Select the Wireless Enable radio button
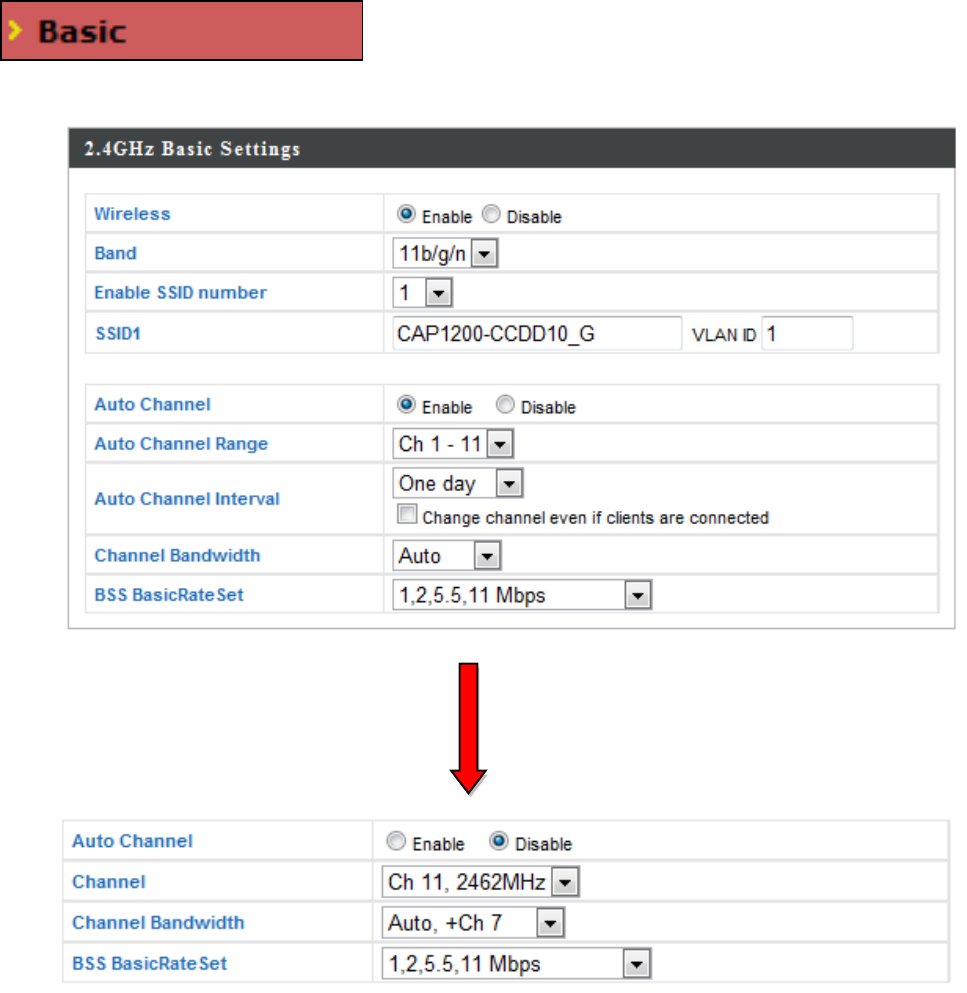Viewport: 967px width, 993px height. pos(406,214)
